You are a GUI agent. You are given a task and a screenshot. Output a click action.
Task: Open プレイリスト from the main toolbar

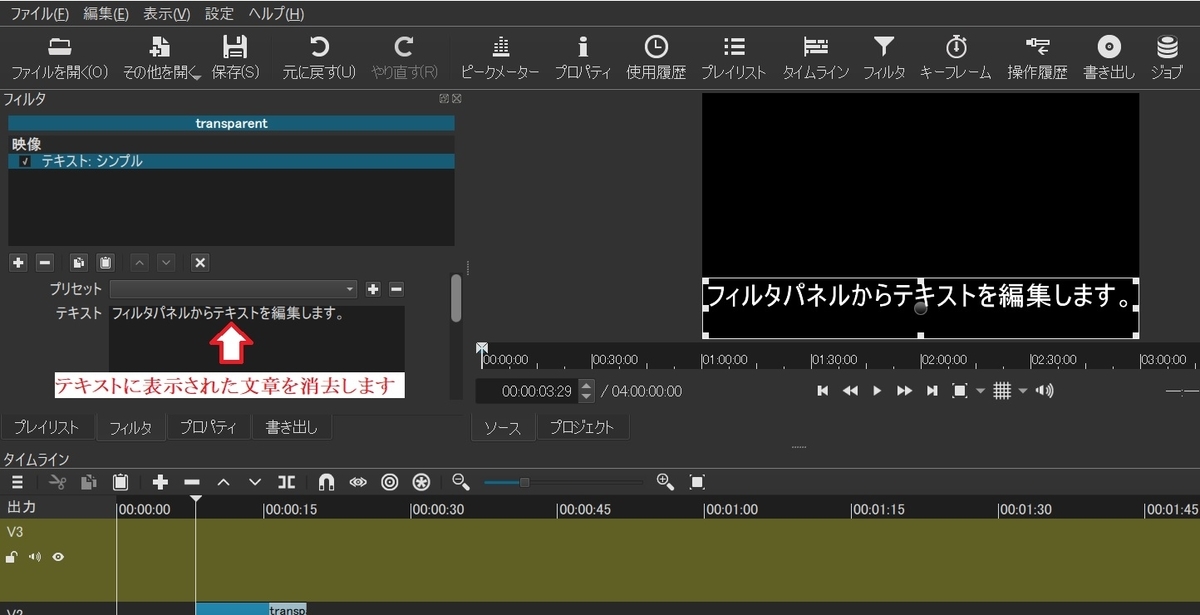pyautogui.click(x=733, y=57)
